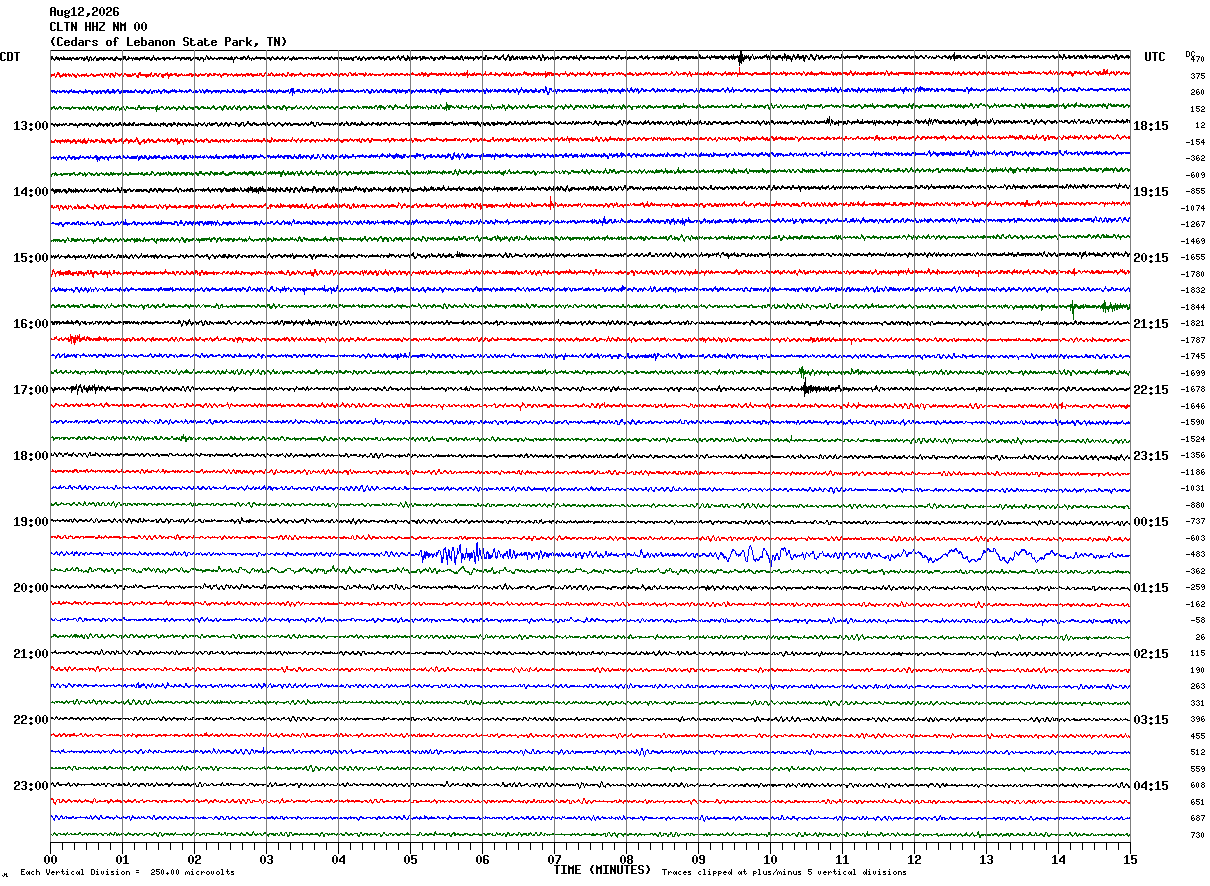Click the 19:00 CDT time label
Viewport: 1210px width, 886px height.
coord(30,522)
